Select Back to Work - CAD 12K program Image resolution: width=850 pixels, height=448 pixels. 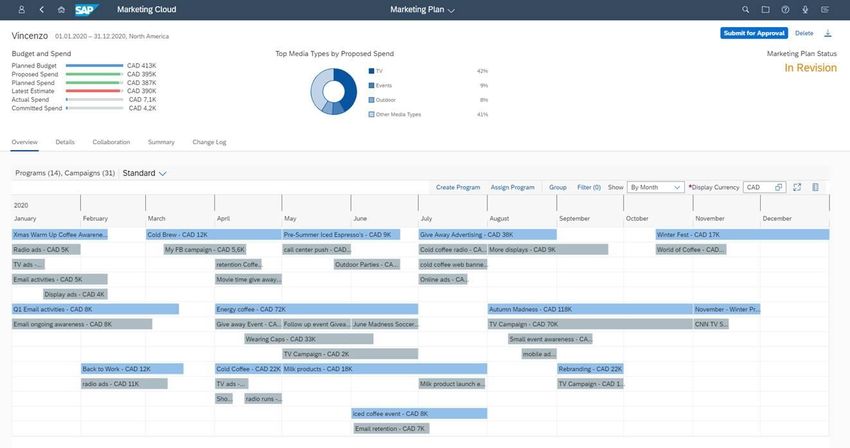132,369
